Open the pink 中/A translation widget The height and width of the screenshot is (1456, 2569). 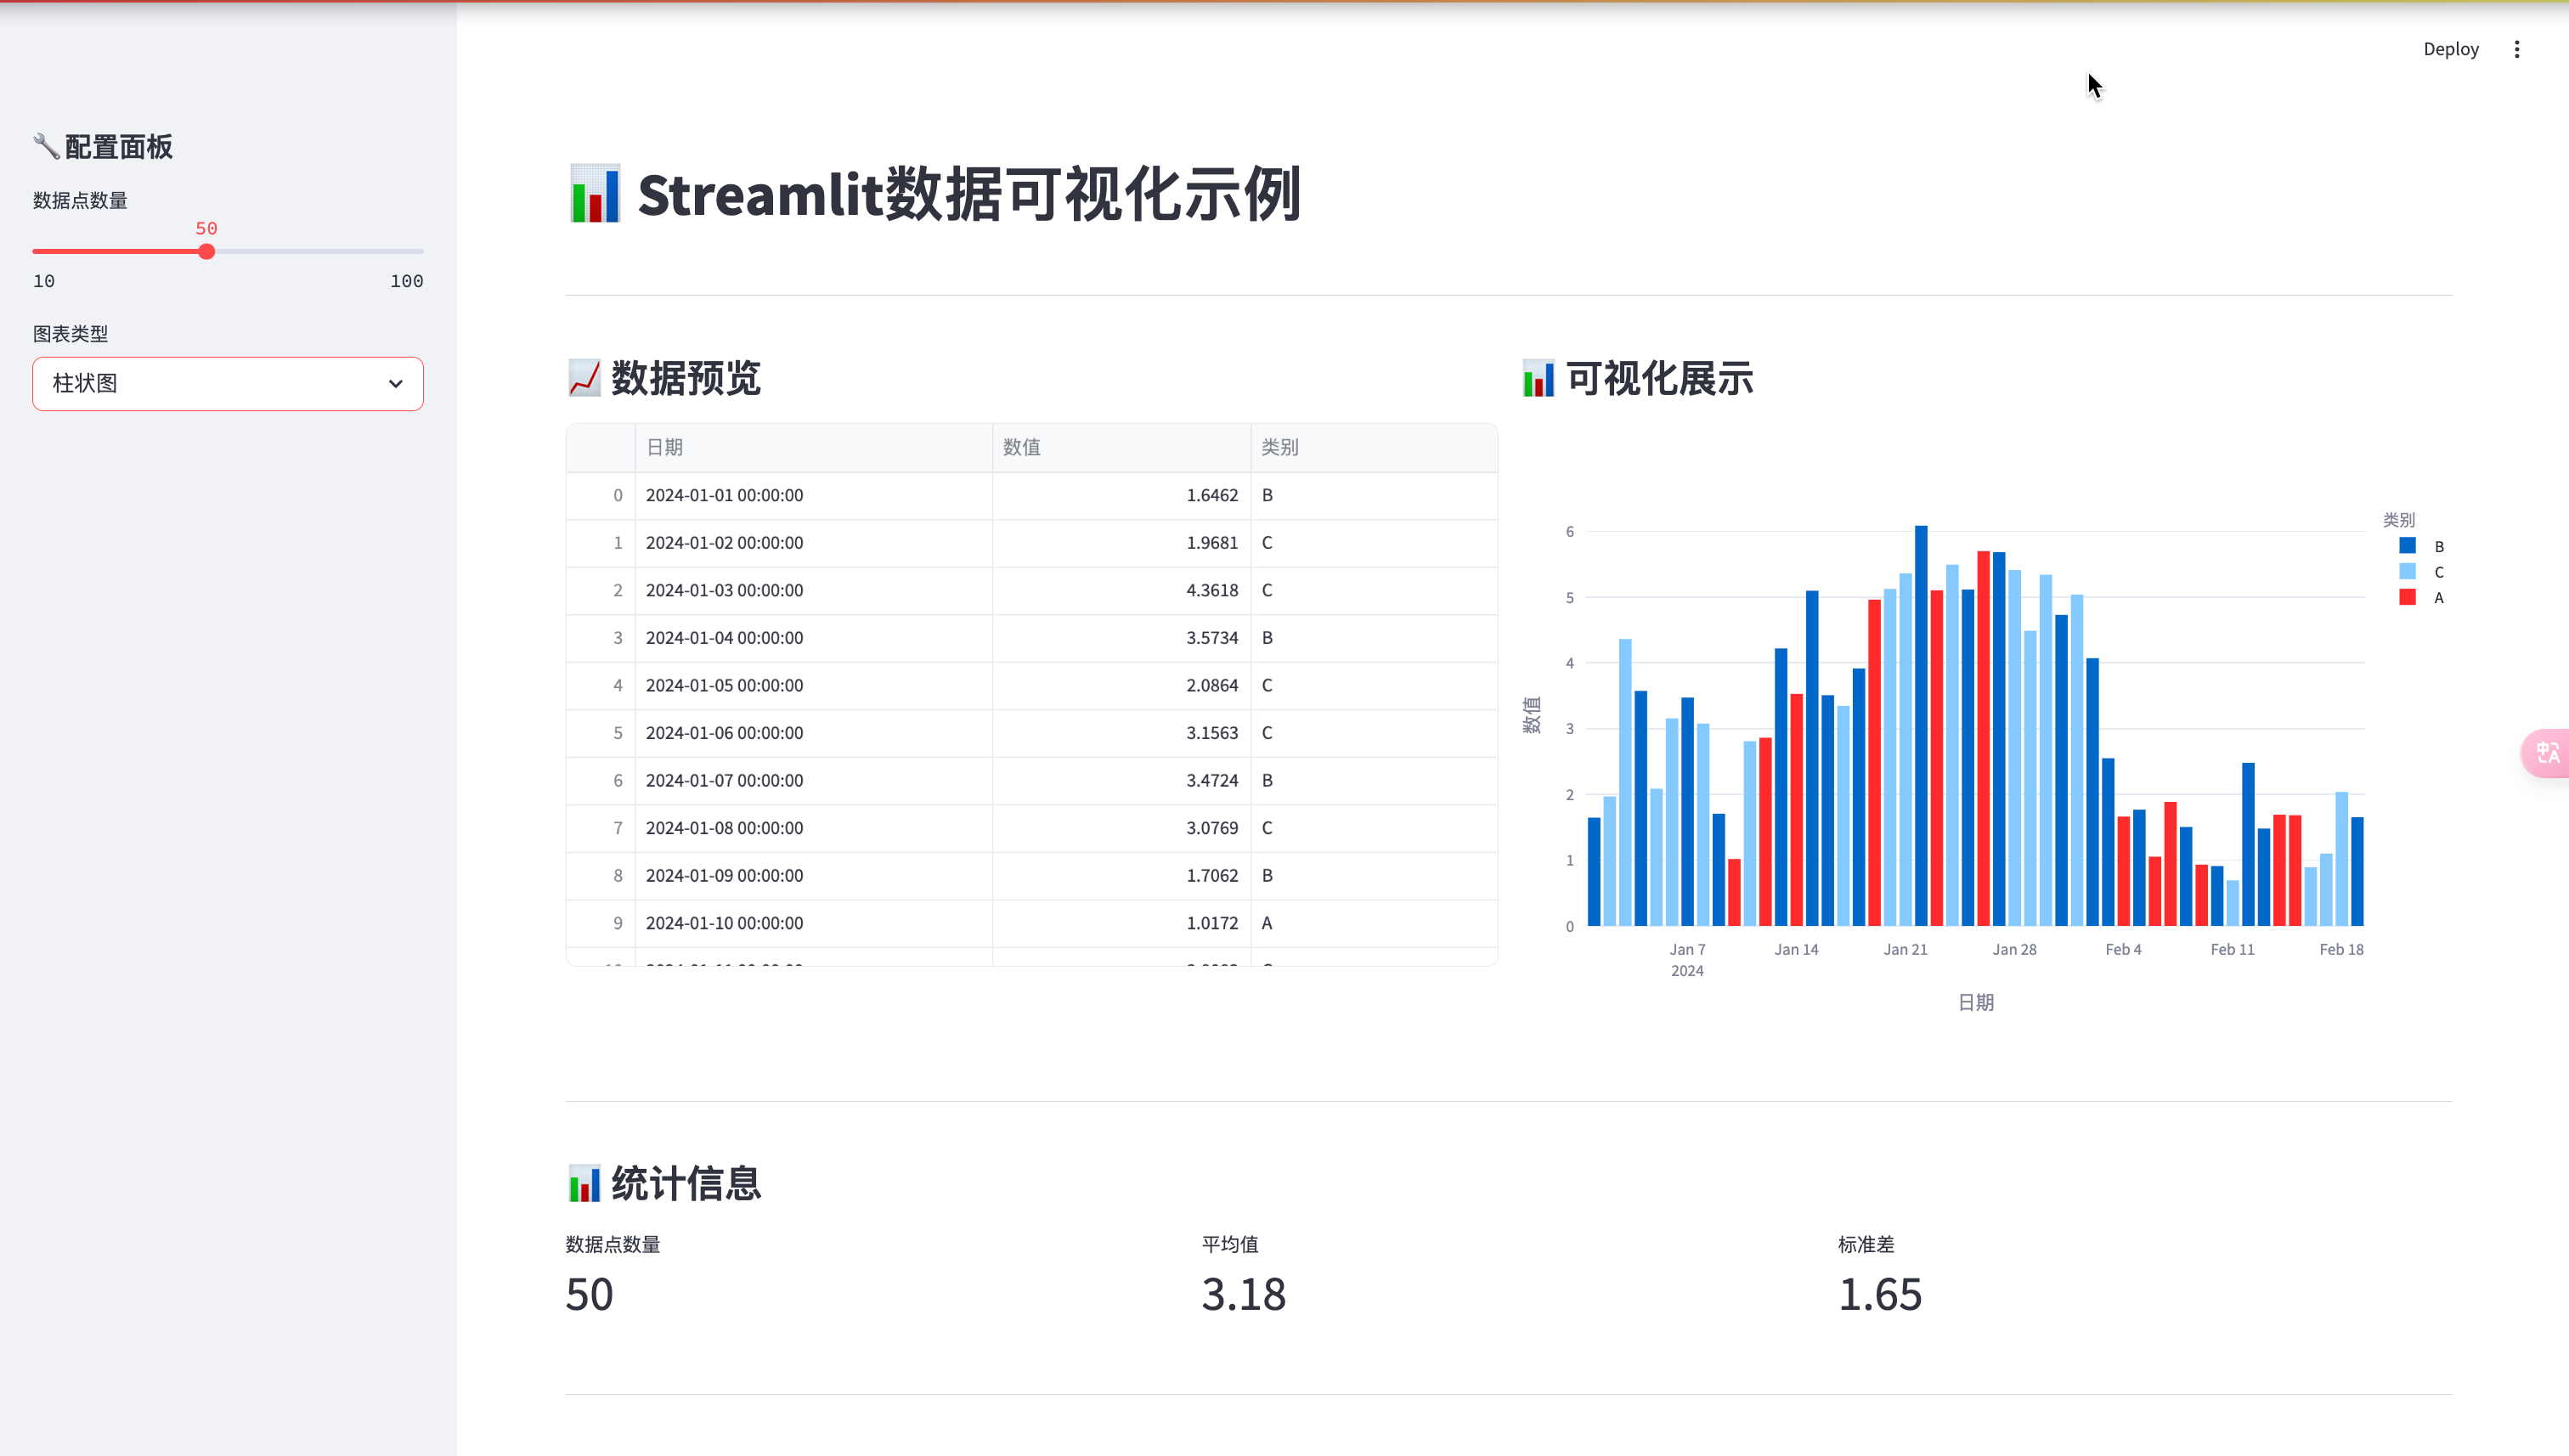(2548, 753)
